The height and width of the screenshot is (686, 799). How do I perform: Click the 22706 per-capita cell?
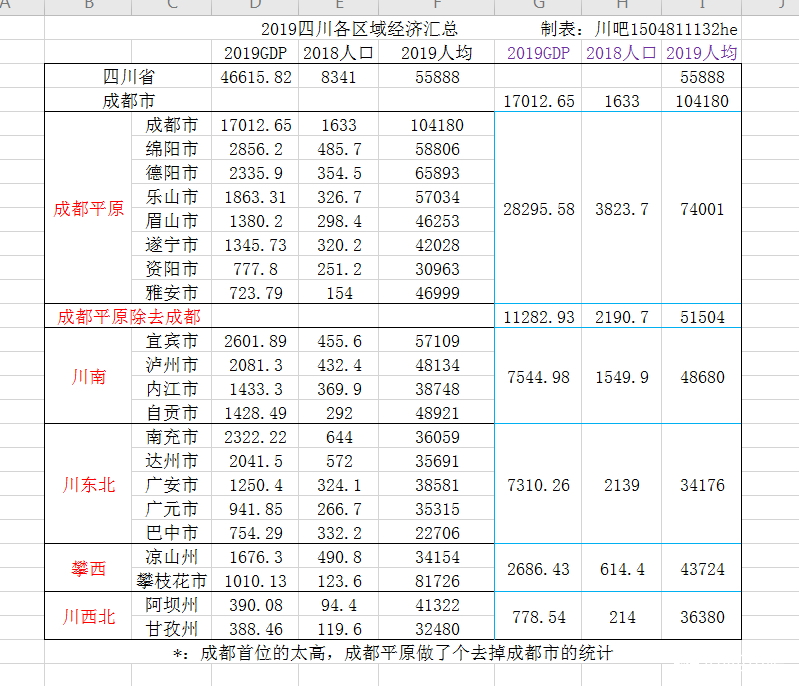(x=437, y=533)
